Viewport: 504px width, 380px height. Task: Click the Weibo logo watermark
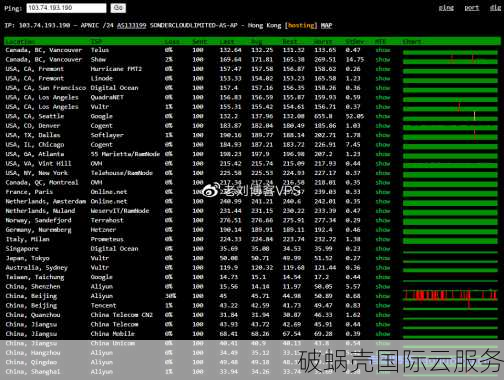pyautogui.click(x=211, y=190)
